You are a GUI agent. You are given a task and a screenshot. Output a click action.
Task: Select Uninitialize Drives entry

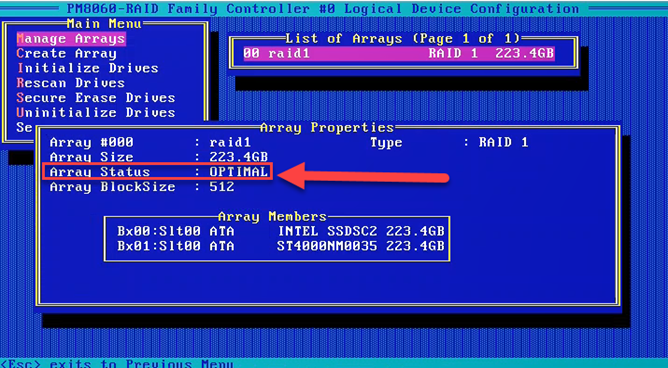point(96,113)
